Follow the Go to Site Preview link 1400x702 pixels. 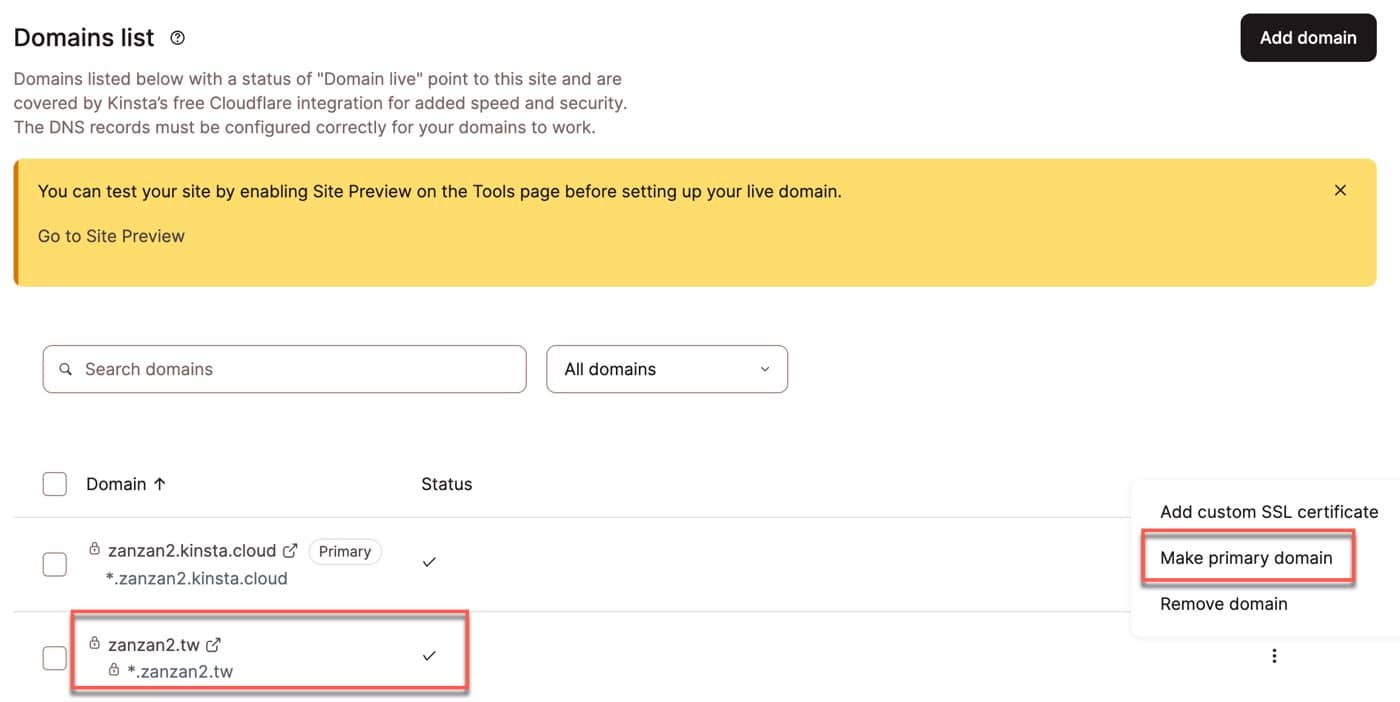[111, 236]
